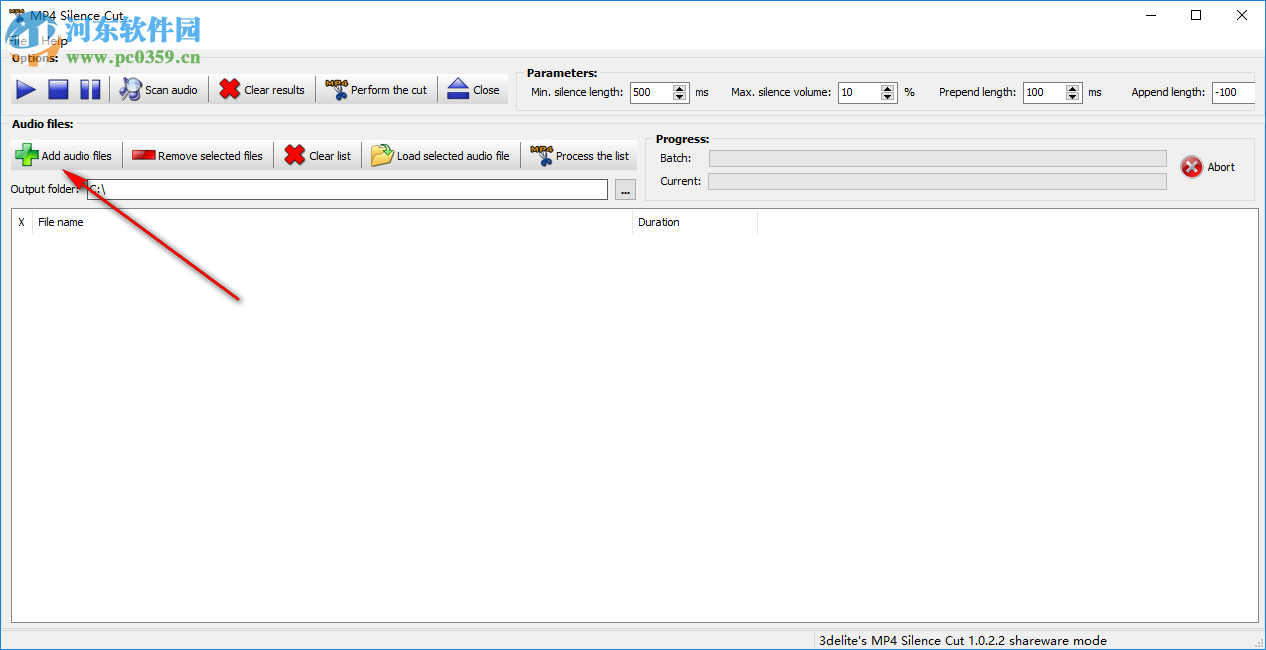Viewport: 1266px width, 650px height.
Task: Browse for output folder with ellipsis button
Action: pos(625,190)
